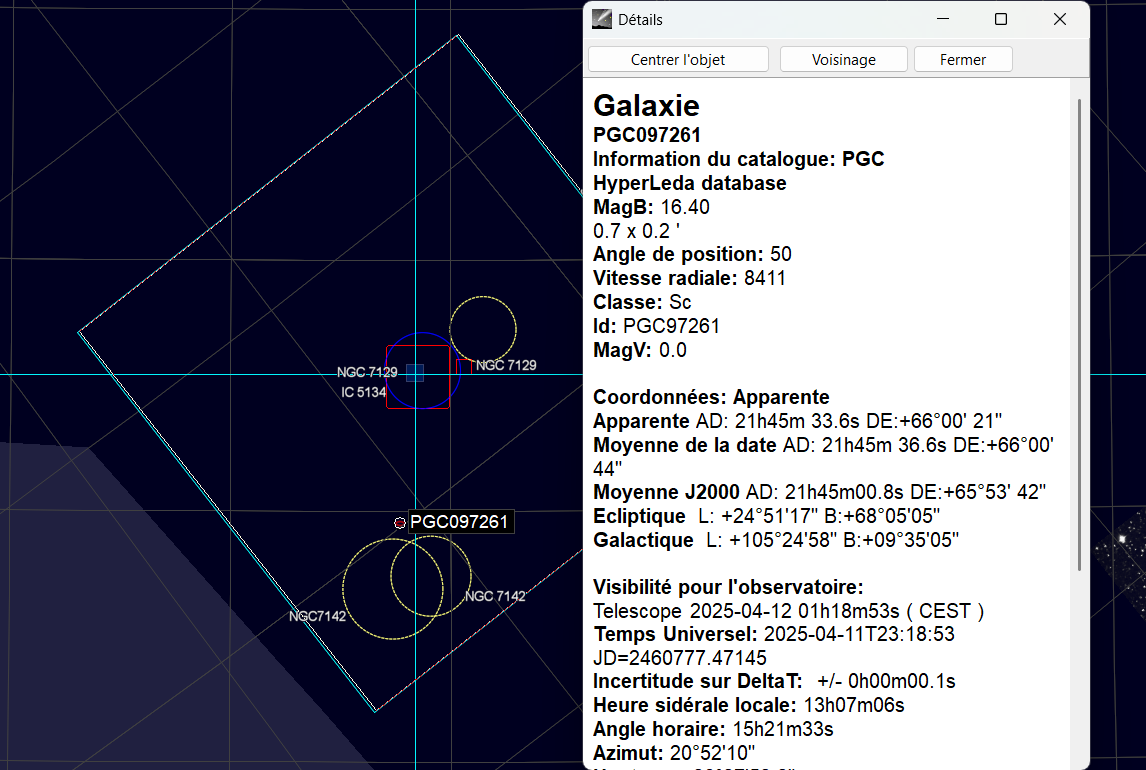Viewport: 1146px width, 770px height.
Task: Click the JD=2460777.47145 value
Action: pyautogui.click(x=680, y=657)
